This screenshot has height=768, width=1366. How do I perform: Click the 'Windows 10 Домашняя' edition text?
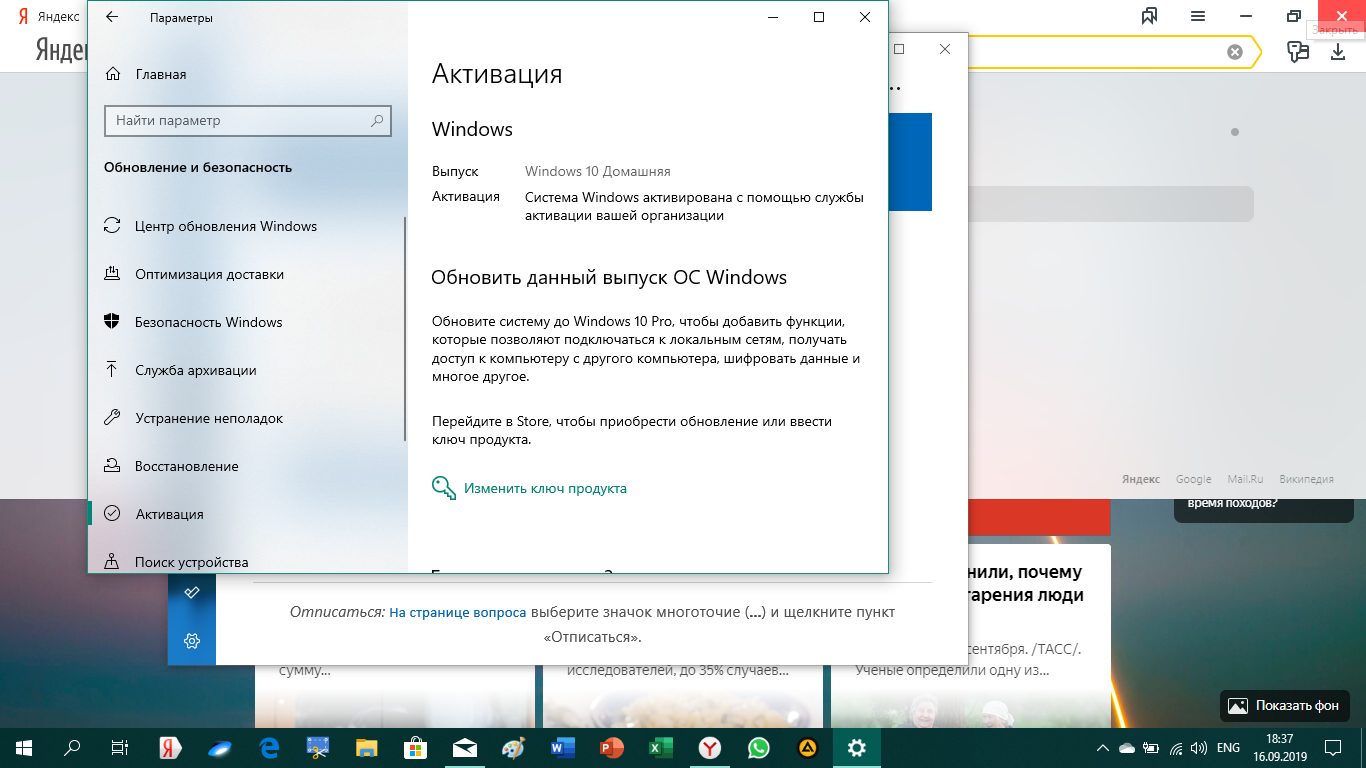point(598,171)
